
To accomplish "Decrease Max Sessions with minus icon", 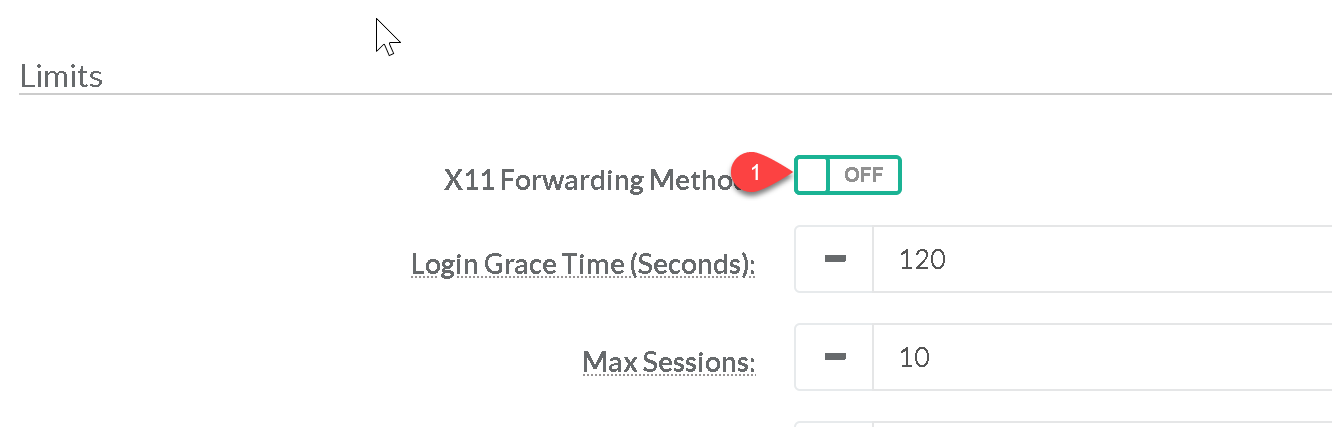I will (834, 357).
